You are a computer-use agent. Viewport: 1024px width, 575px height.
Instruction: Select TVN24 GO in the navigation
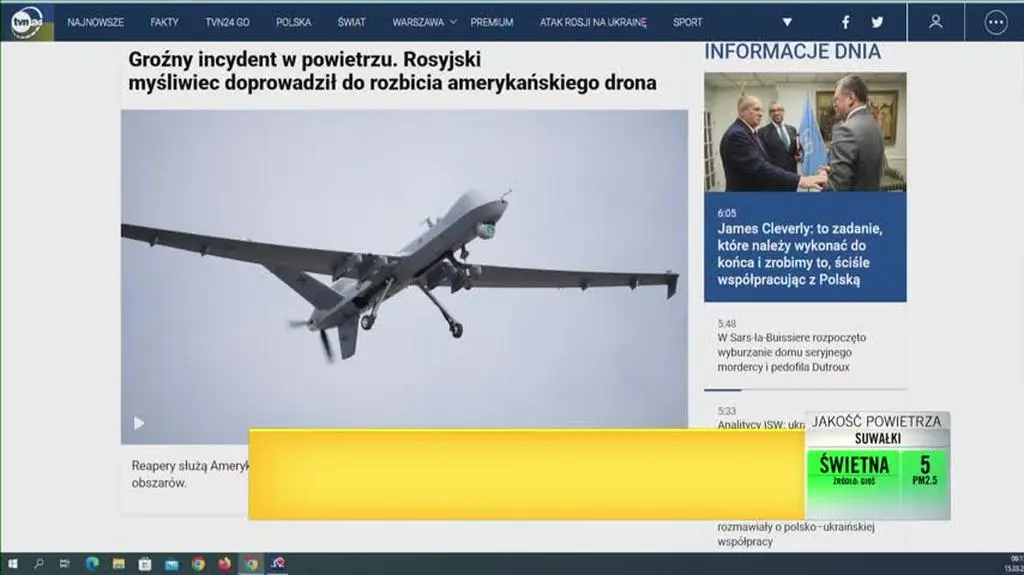[227, 22]
